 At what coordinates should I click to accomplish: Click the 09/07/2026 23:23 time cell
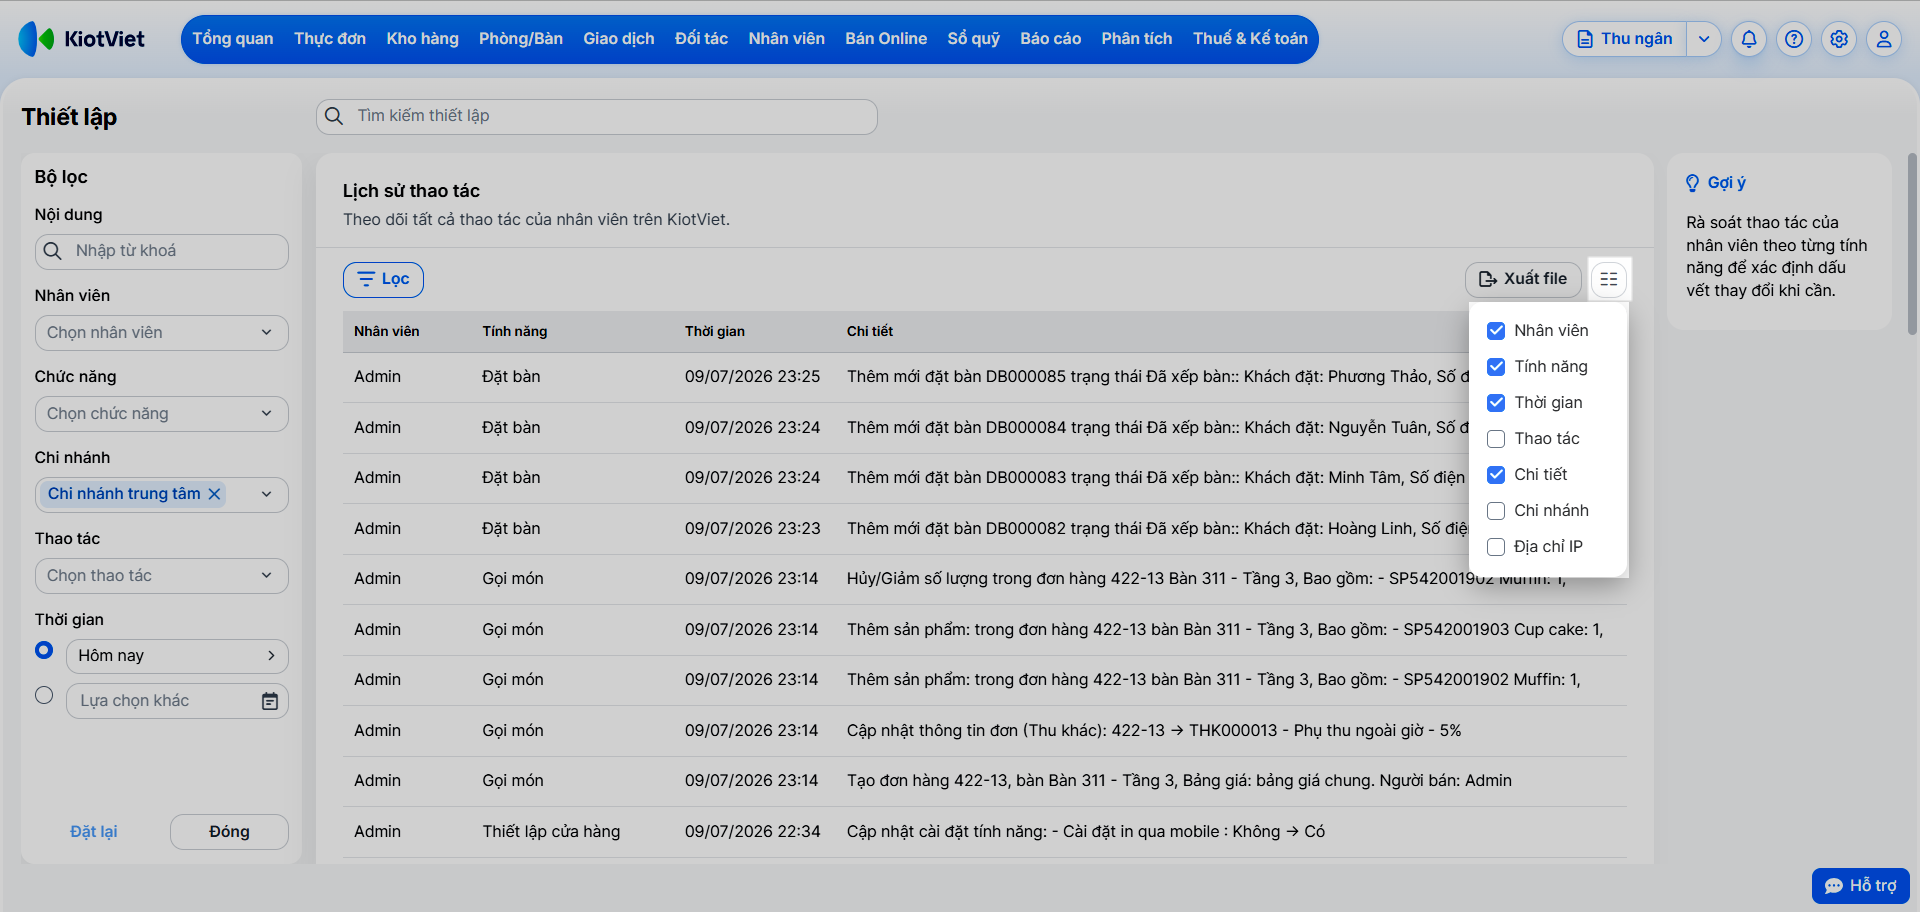point(752,529)
